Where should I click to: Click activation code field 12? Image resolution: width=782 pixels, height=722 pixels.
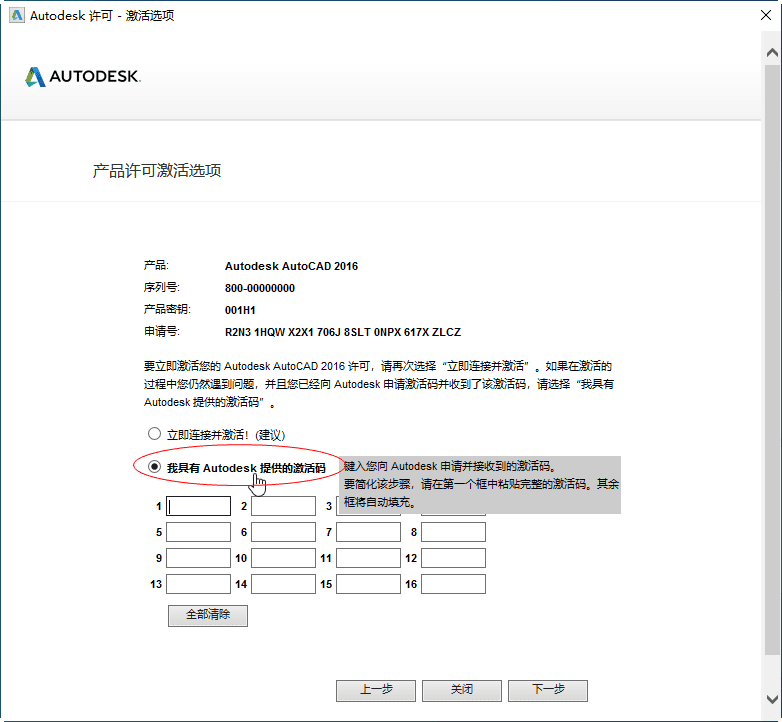(x=453, y=558)
